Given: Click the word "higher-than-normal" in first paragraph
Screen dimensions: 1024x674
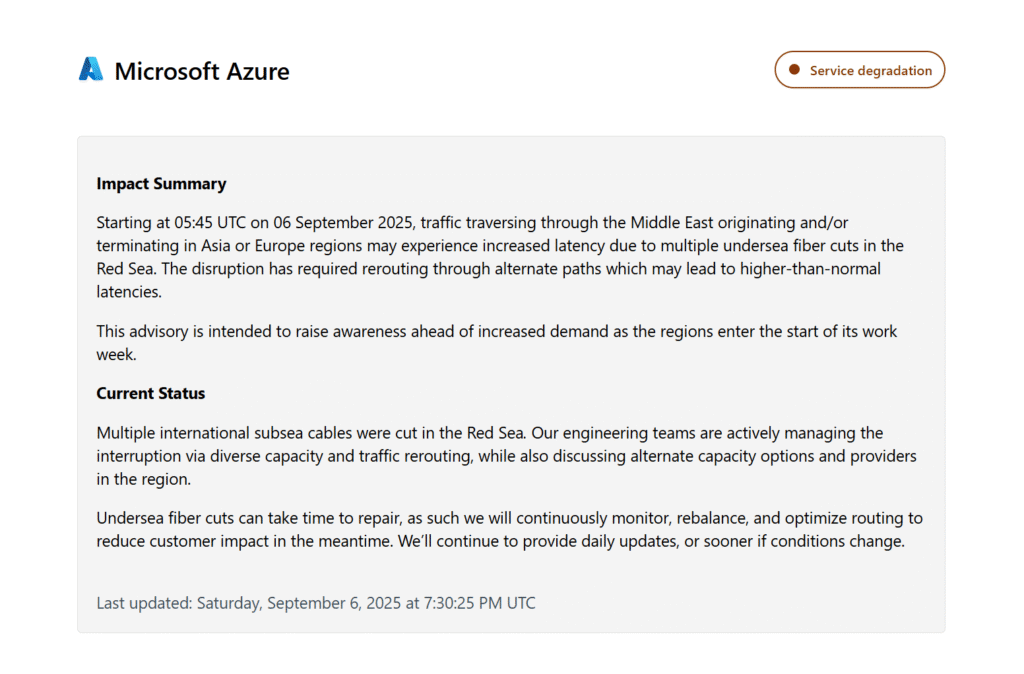Looking at the screenshot, I should tap(810, 270).
